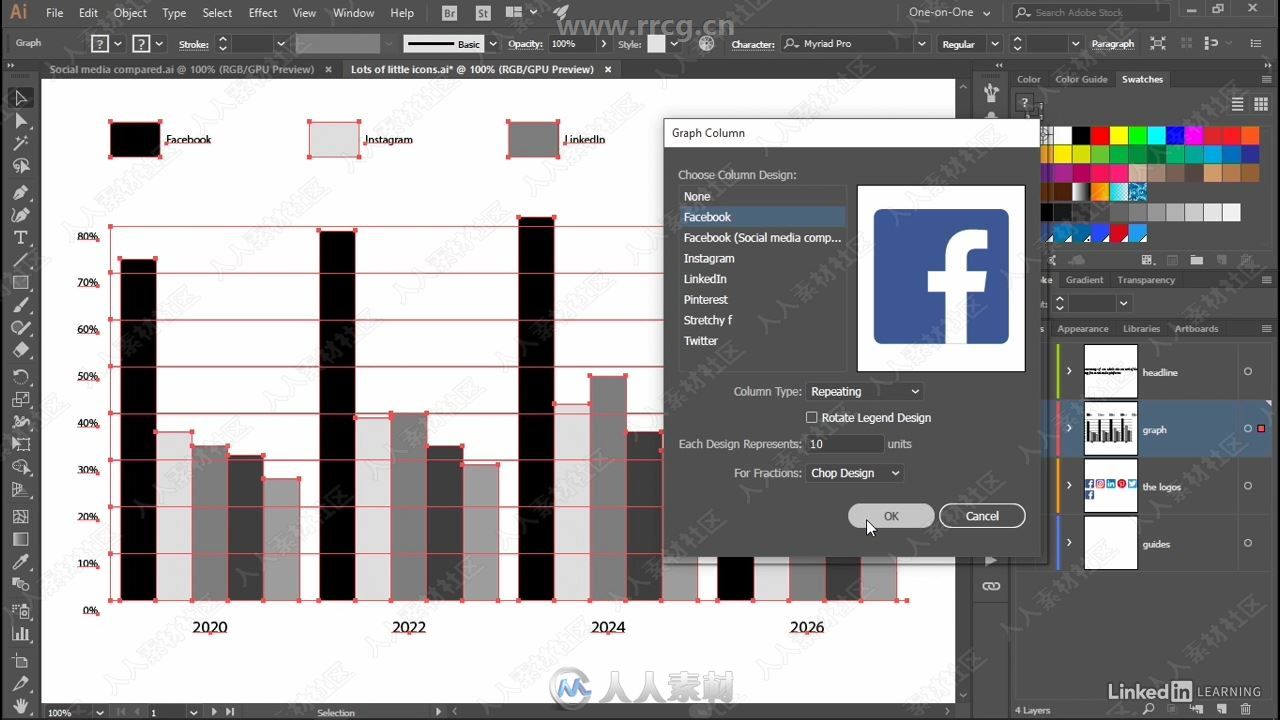Select the Hand tool
Viewport: 1280px width, 720px height.
click(x=20, y=705)
